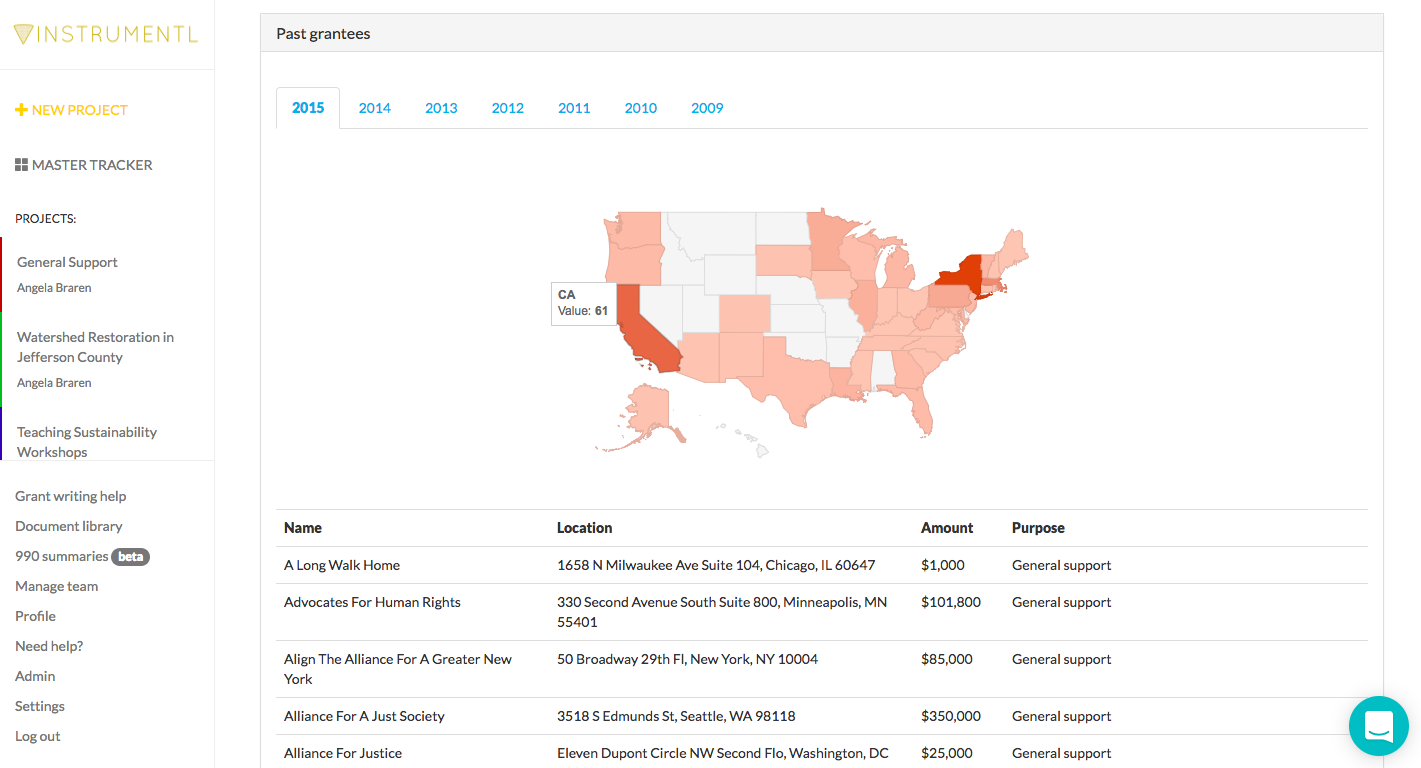Open the Document library
Image resolution: width=1421 pixels, height=768 pixels.
pos(68,526)
